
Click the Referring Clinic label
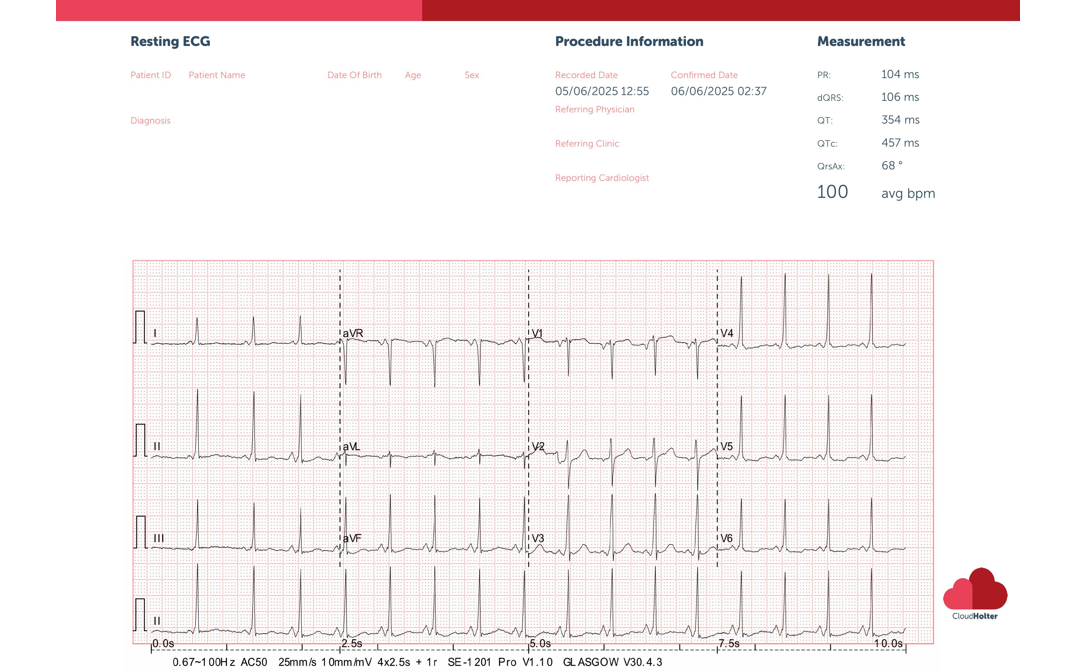(x=587, y=143)
